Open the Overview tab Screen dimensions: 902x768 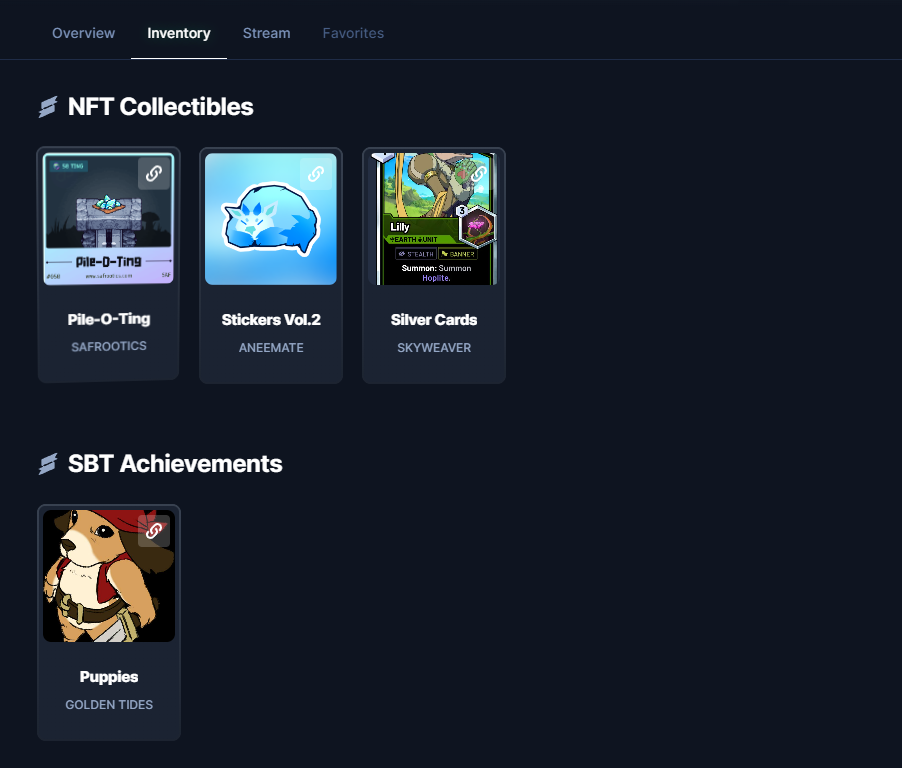83,33
